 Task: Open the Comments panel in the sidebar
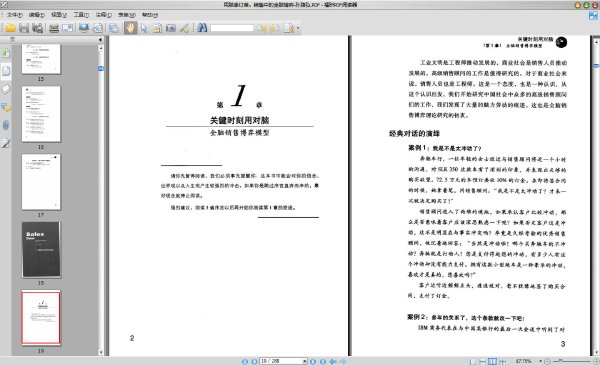[x=6, y=107]
